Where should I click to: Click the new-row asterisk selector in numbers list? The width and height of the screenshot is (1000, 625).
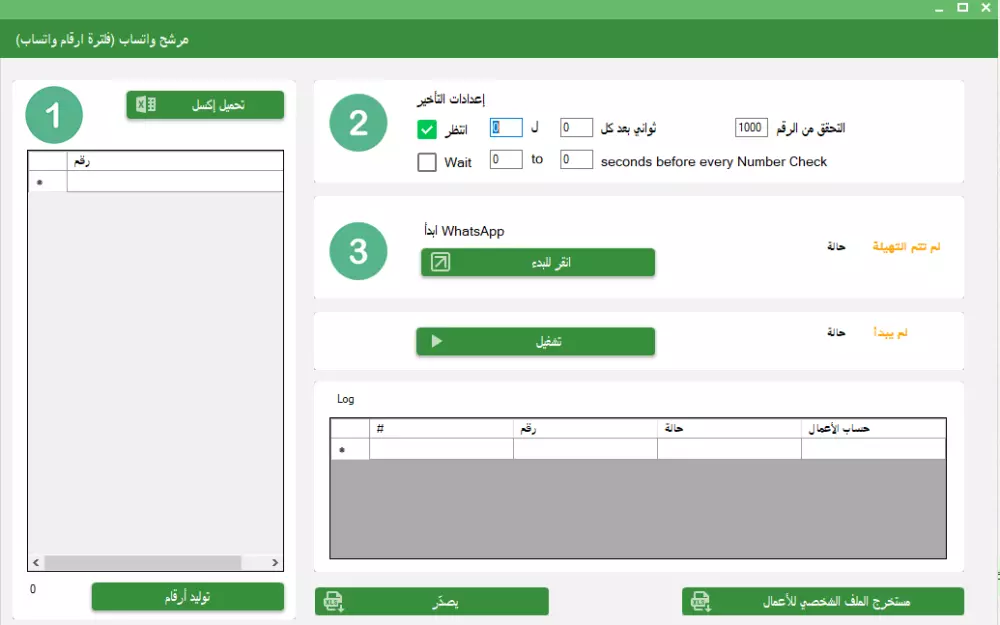click(48, 182)
